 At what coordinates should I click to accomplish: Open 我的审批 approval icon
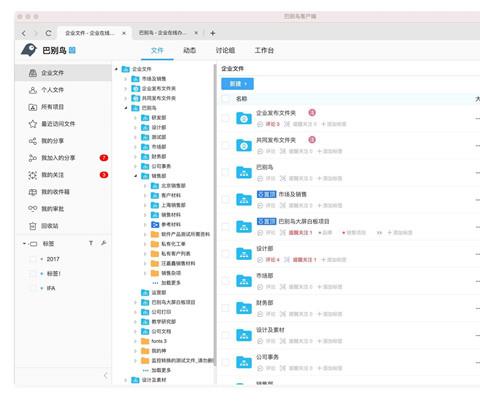pyautogui.click(x=33, y=209)
